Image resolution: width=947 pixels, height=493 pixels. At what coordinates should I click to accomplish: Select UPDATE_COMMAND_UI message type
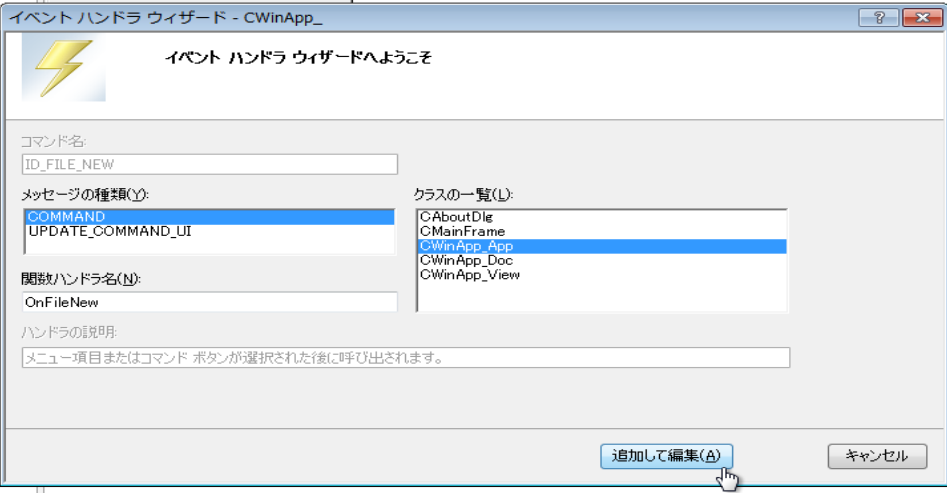(x=210, y=231)
